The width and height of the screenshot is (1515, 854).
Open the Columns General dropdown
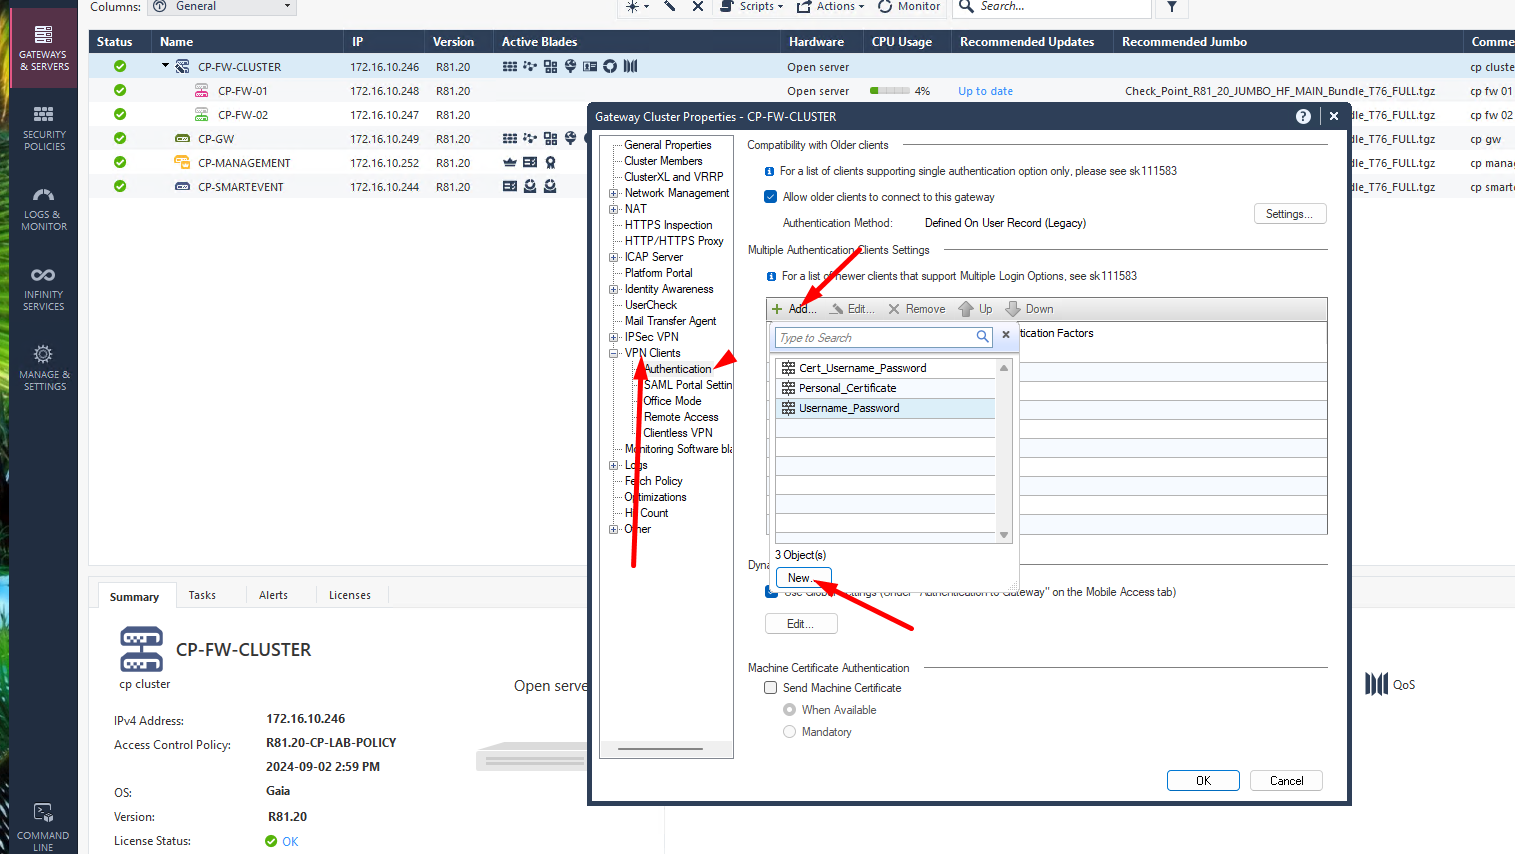[222, 7]
